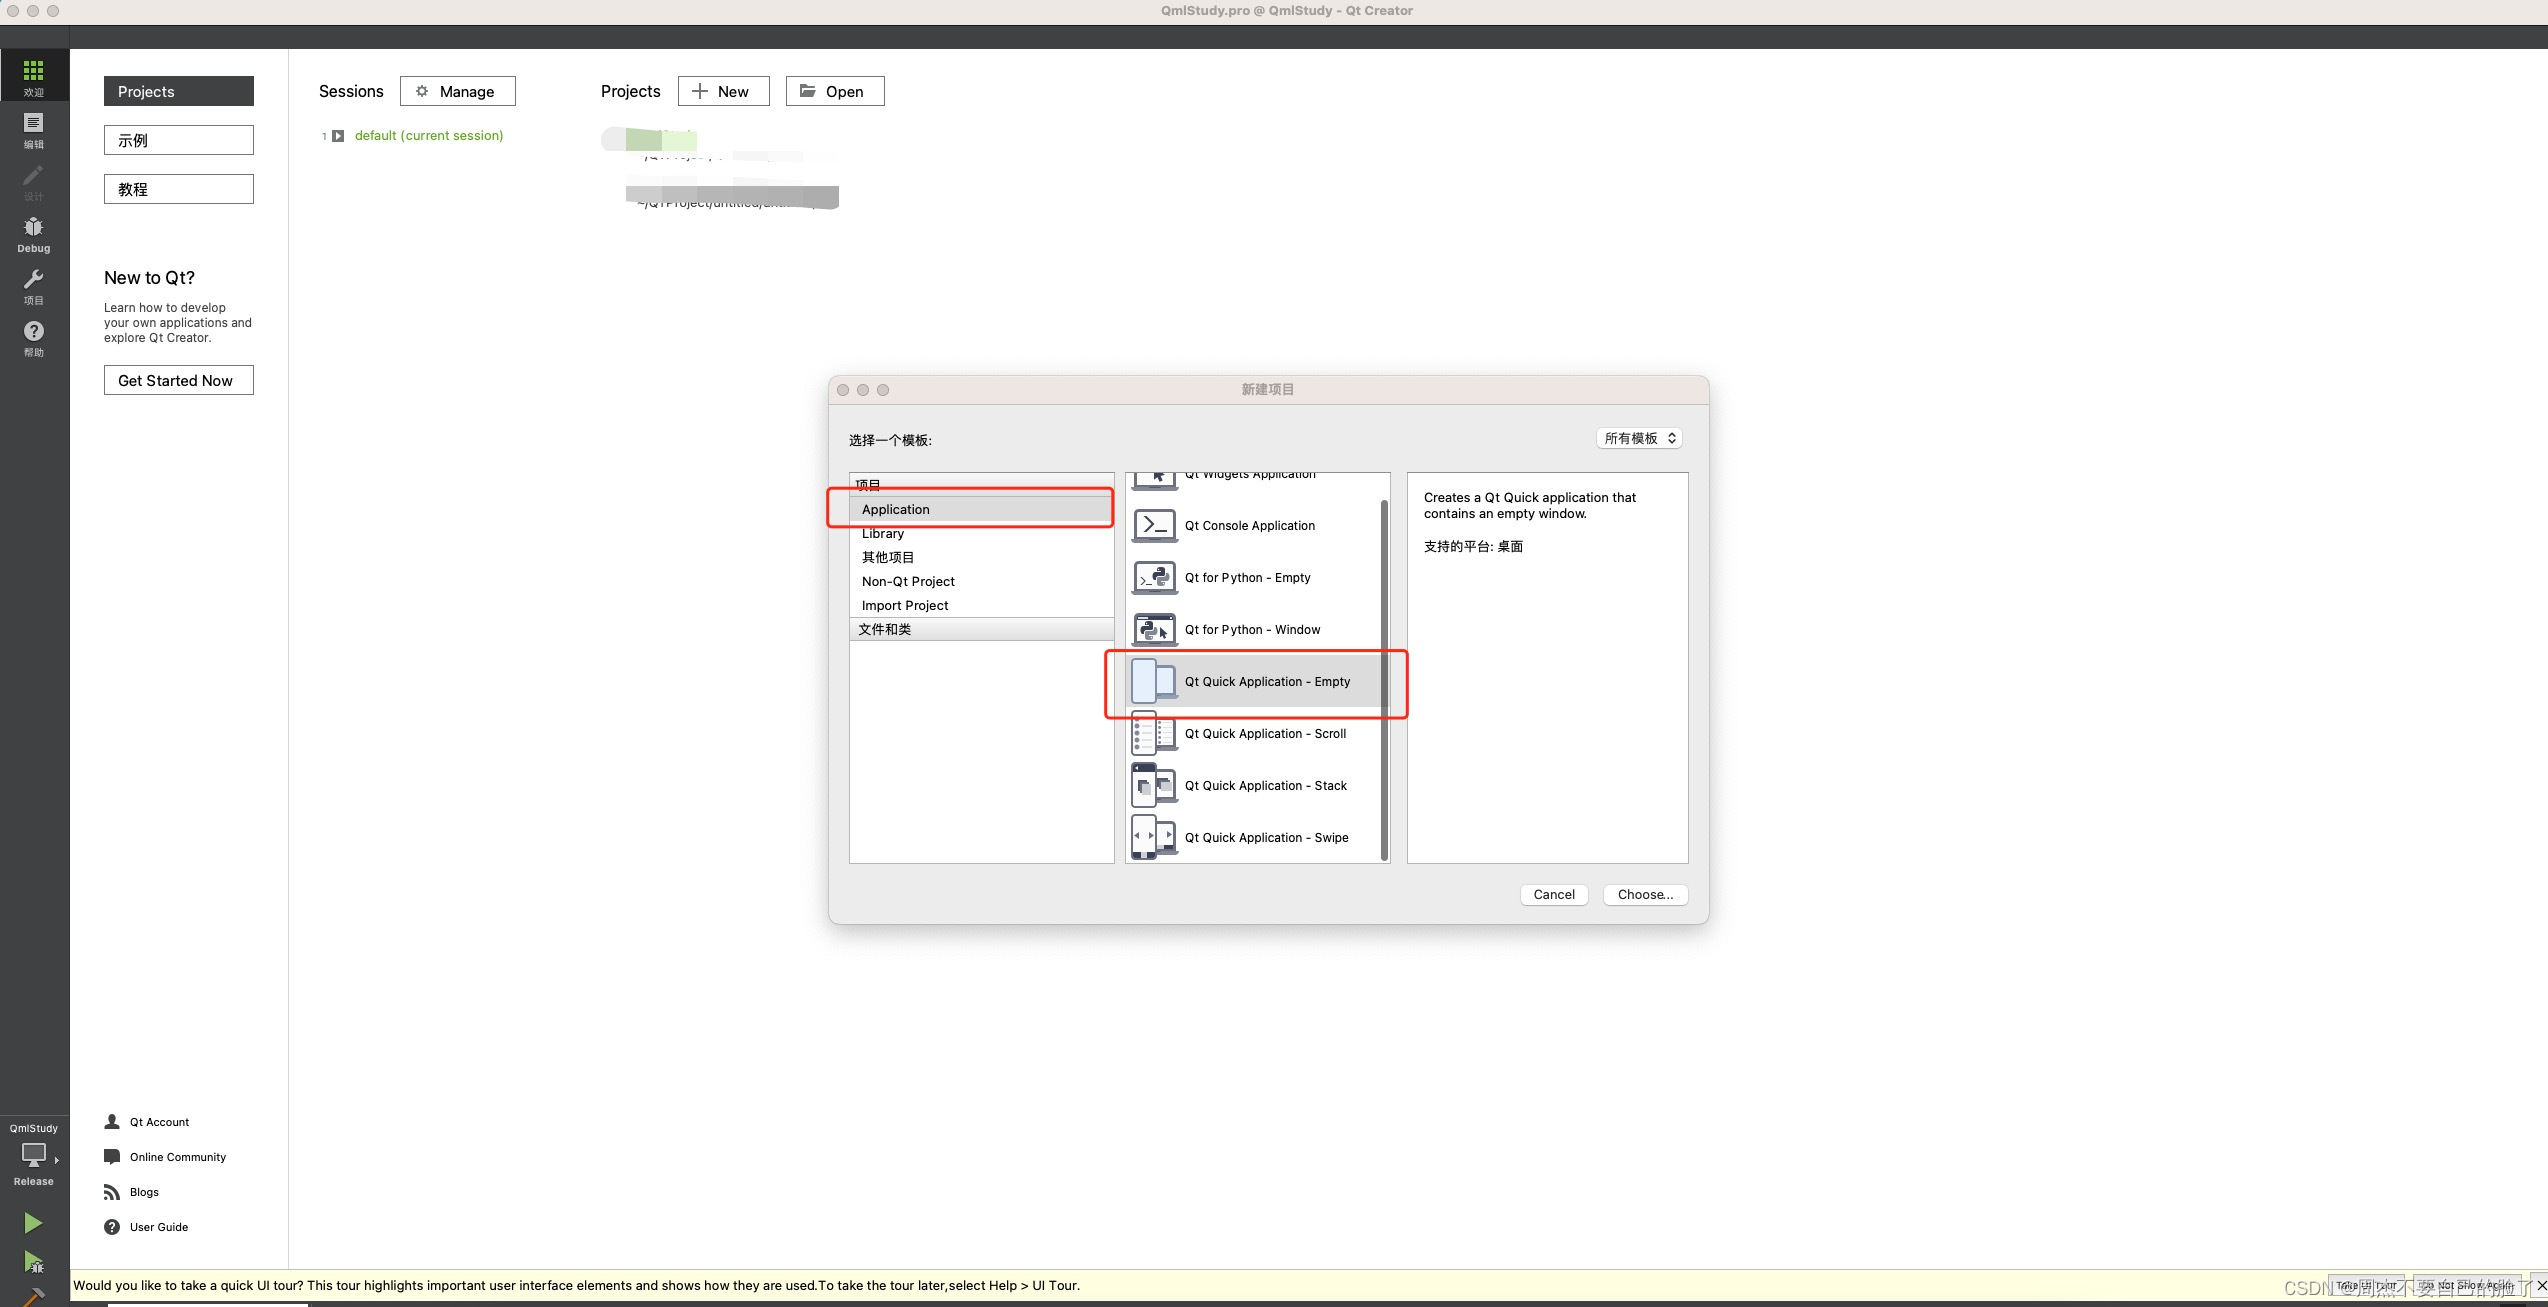Click Get Started Now button
2548x1307 pixels.
tap(178, 380)
